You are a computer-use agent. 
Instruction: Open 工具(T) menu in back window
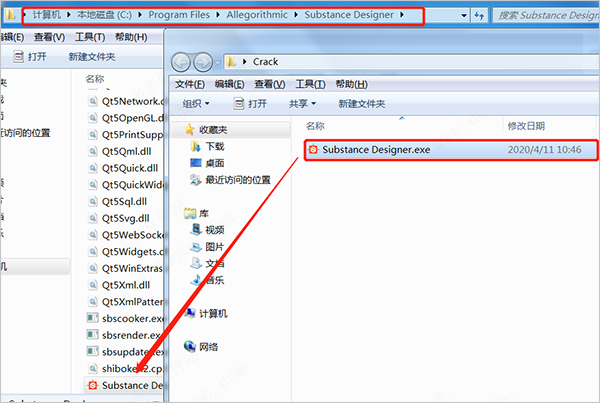(x=90, y=37)
